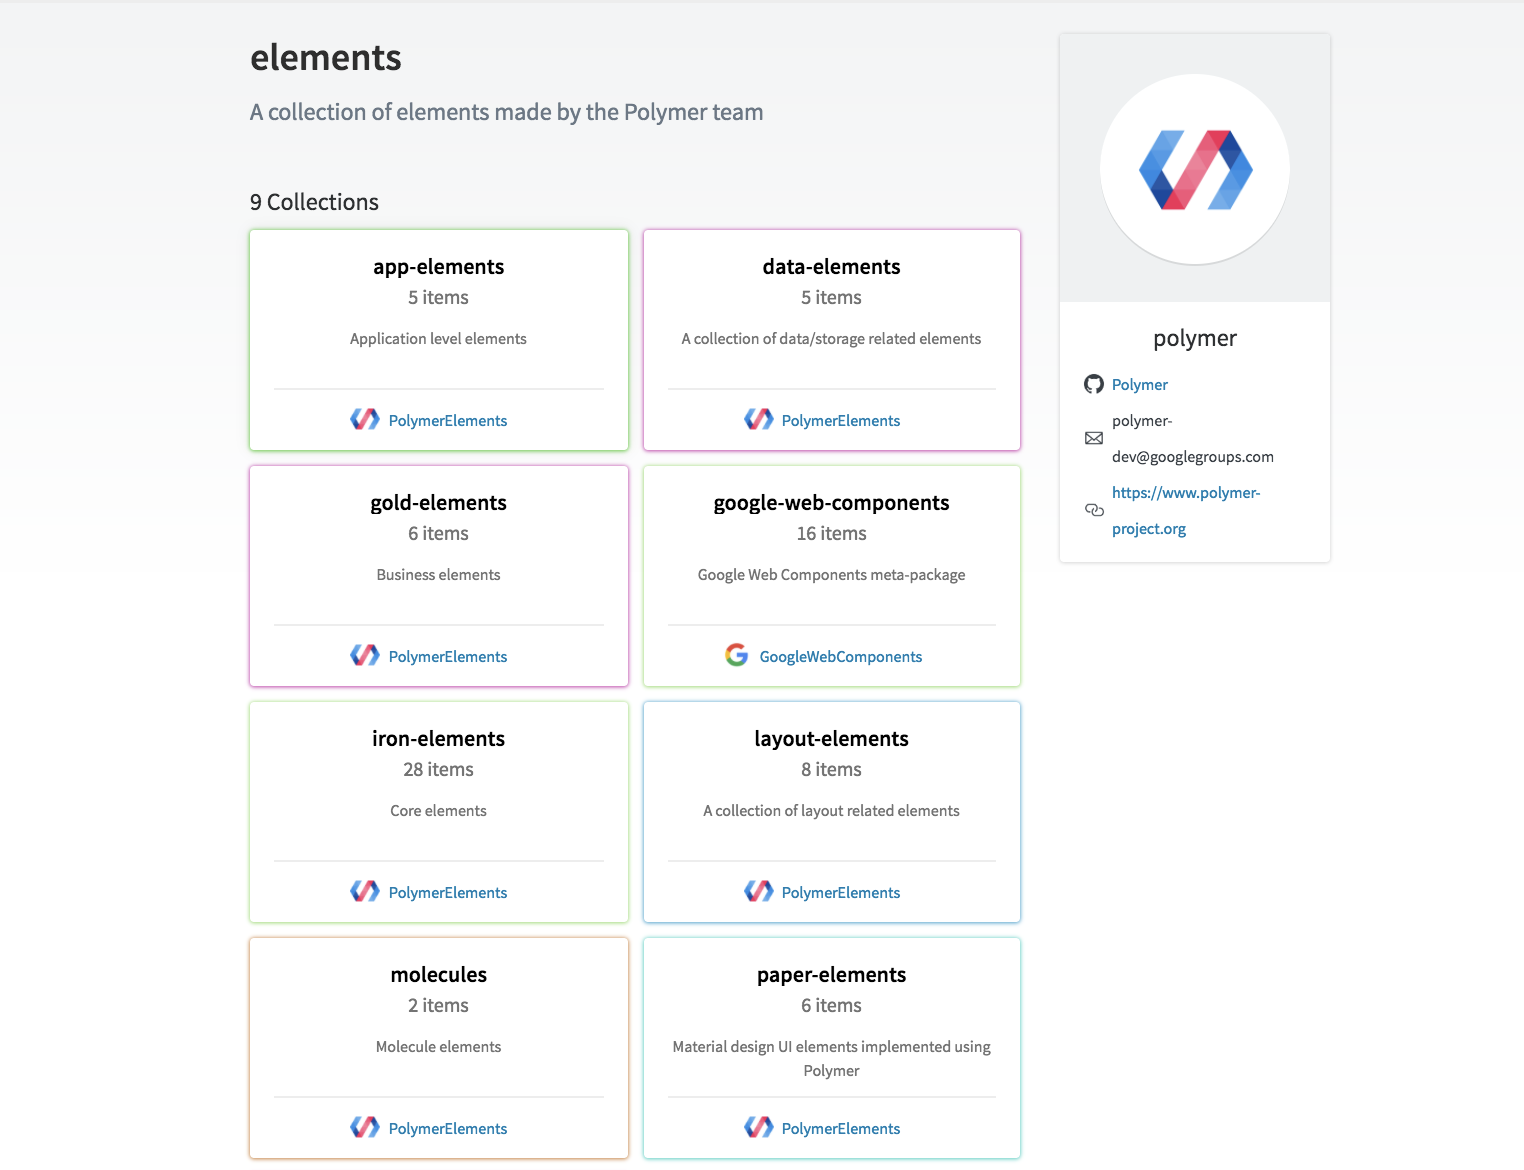Screen dimensions: 1524x1170
Task: Open the gold-elements collection title
Action: pos(438,503)
